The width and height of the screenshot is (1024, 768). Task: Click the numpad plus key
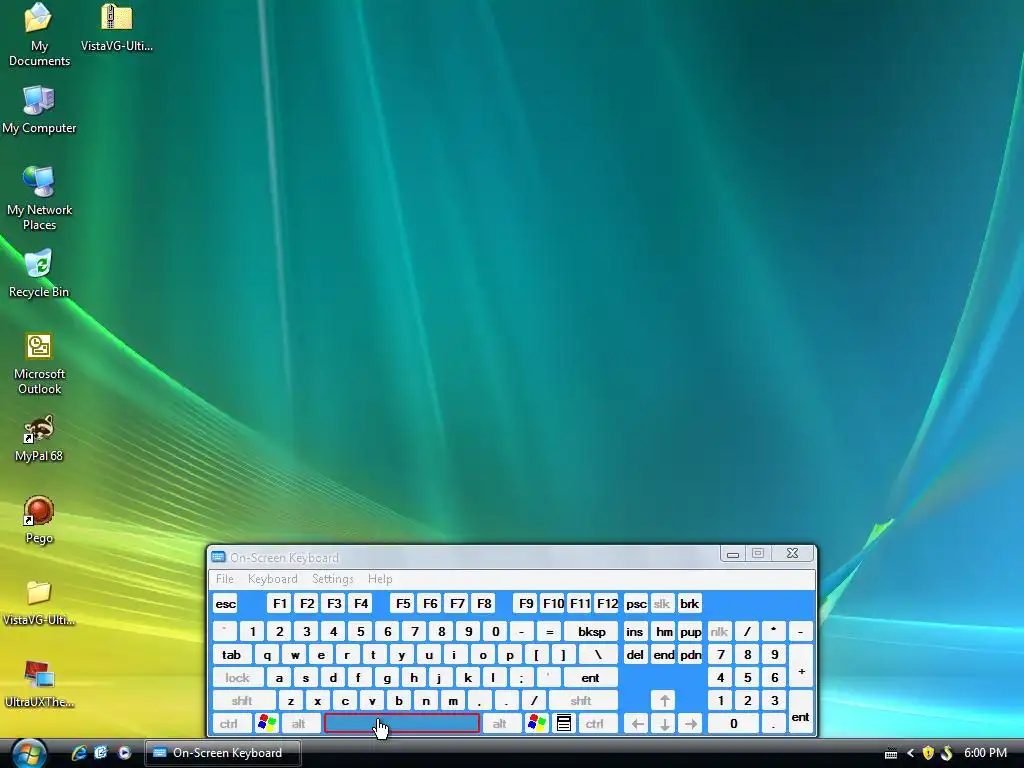[801, 666]
